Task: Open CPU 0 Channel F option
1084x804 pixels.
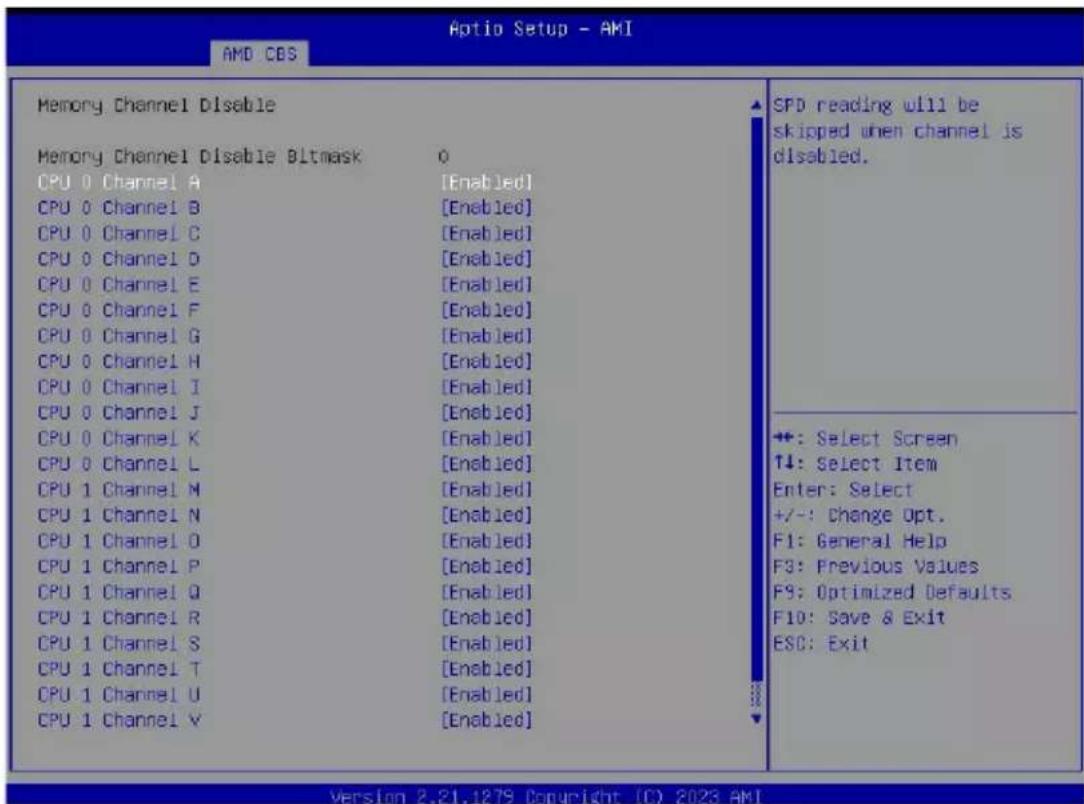Action: [x=285, y=310]
